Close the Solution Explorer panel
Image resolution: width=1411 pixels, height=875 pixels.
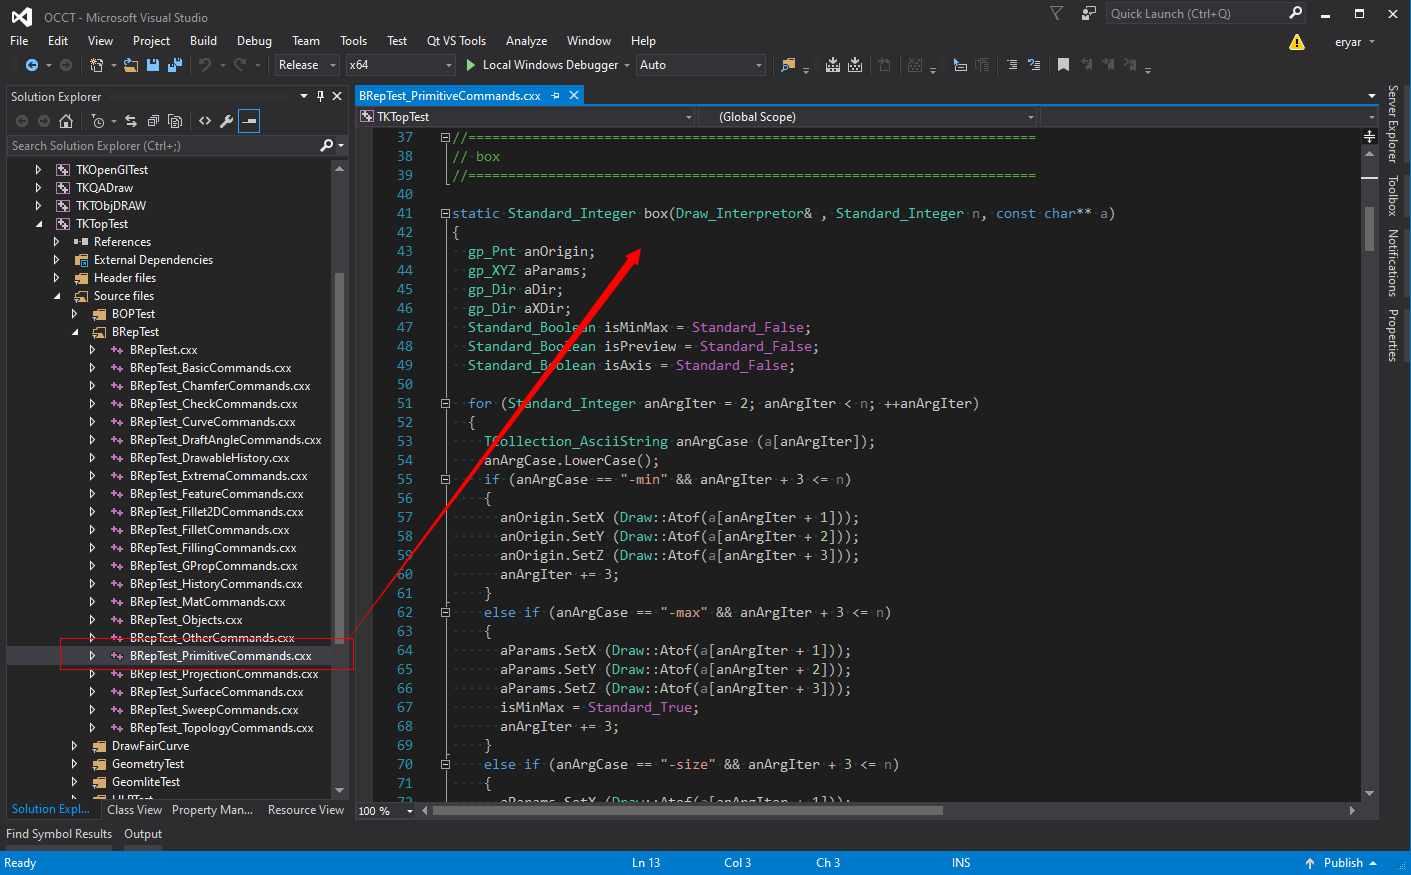(337, 96)
